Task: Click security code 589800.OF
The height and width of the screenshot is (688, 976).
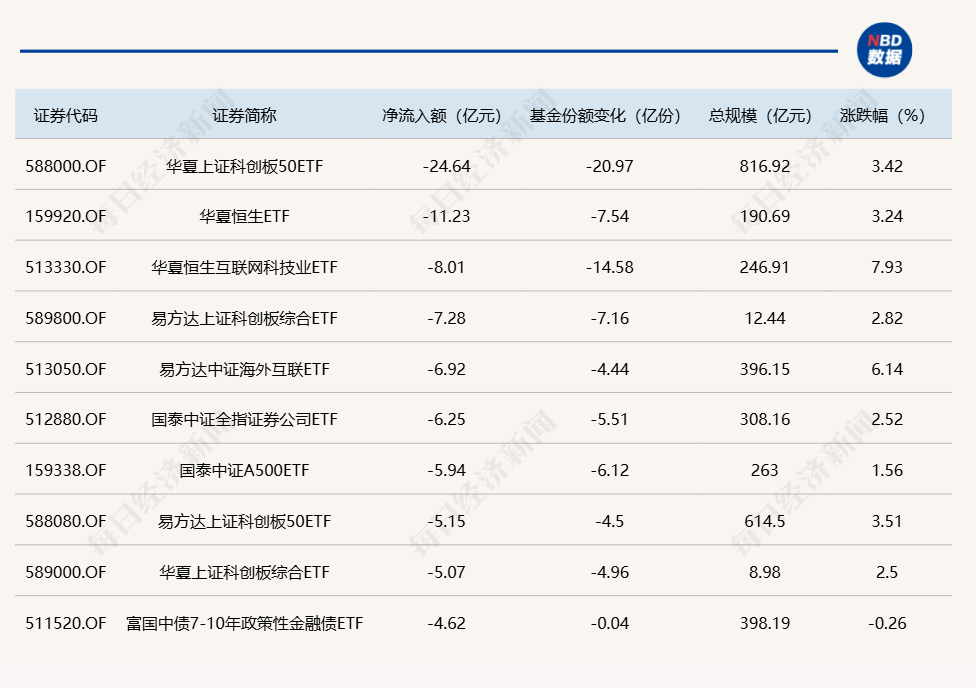Action: click(x=66, y=318)
